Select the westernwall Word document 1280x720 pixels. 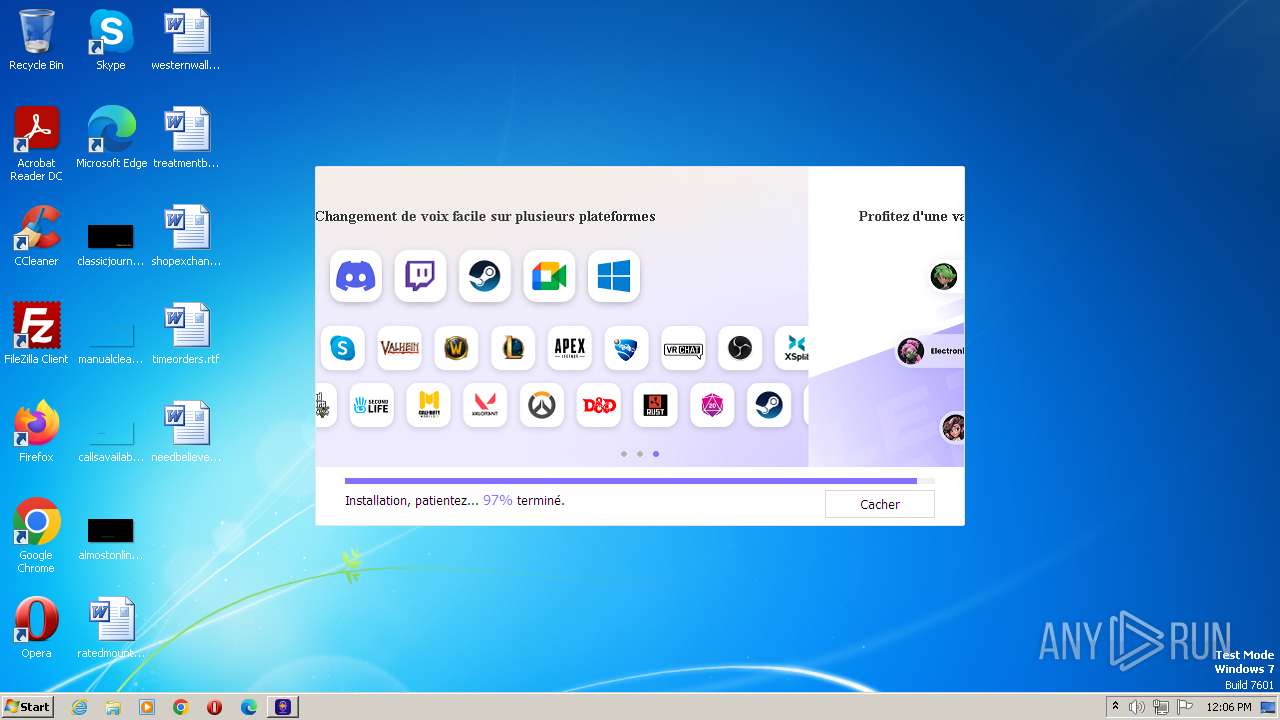pos(186,41)
